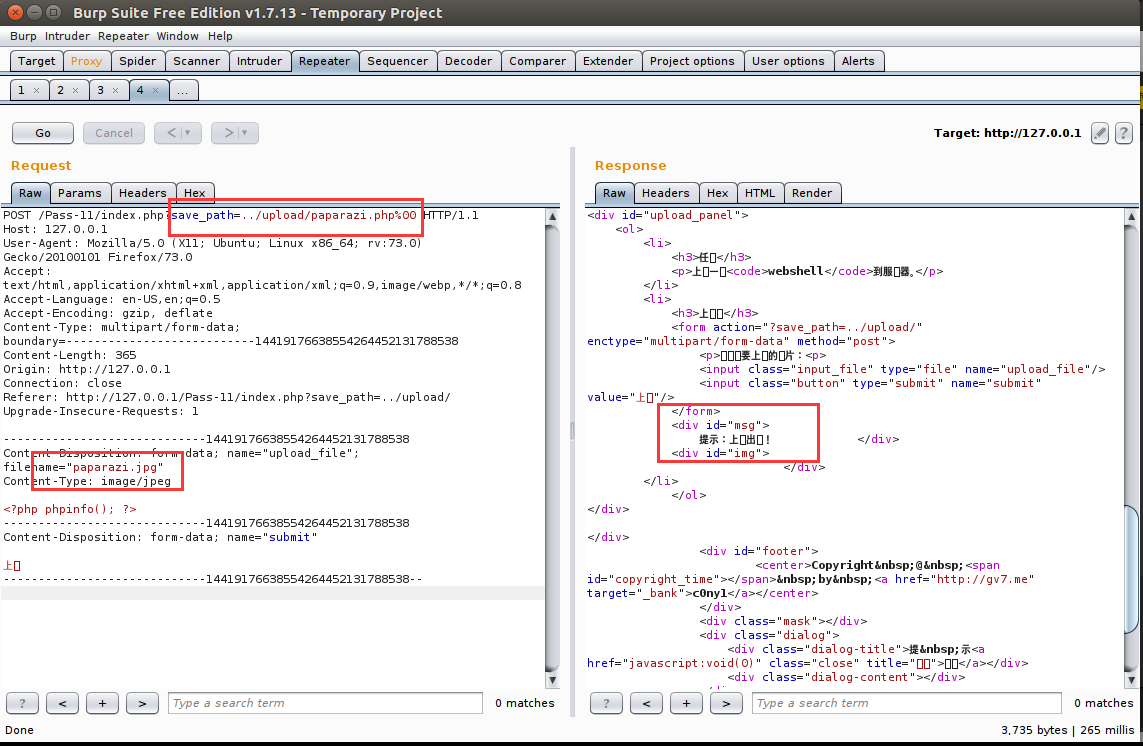Open the User options tab

pos(788,61)
